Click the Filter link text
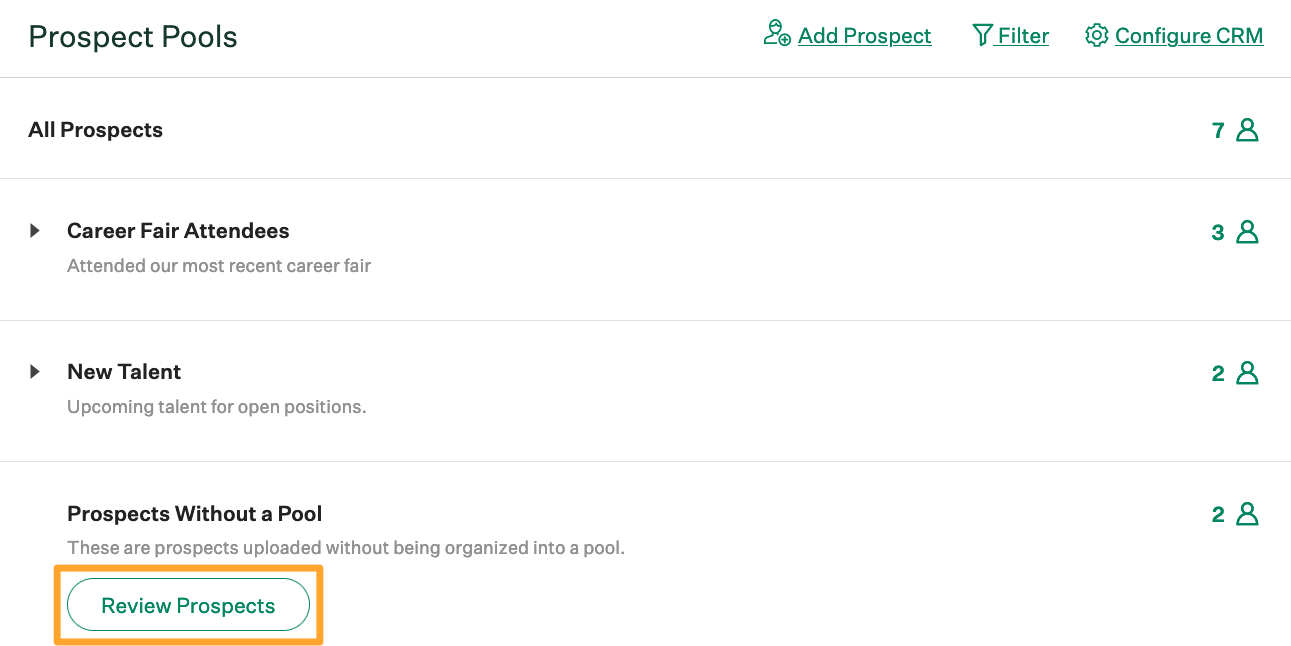This screenshot has height=646, width=1291. pos(1021,36)
